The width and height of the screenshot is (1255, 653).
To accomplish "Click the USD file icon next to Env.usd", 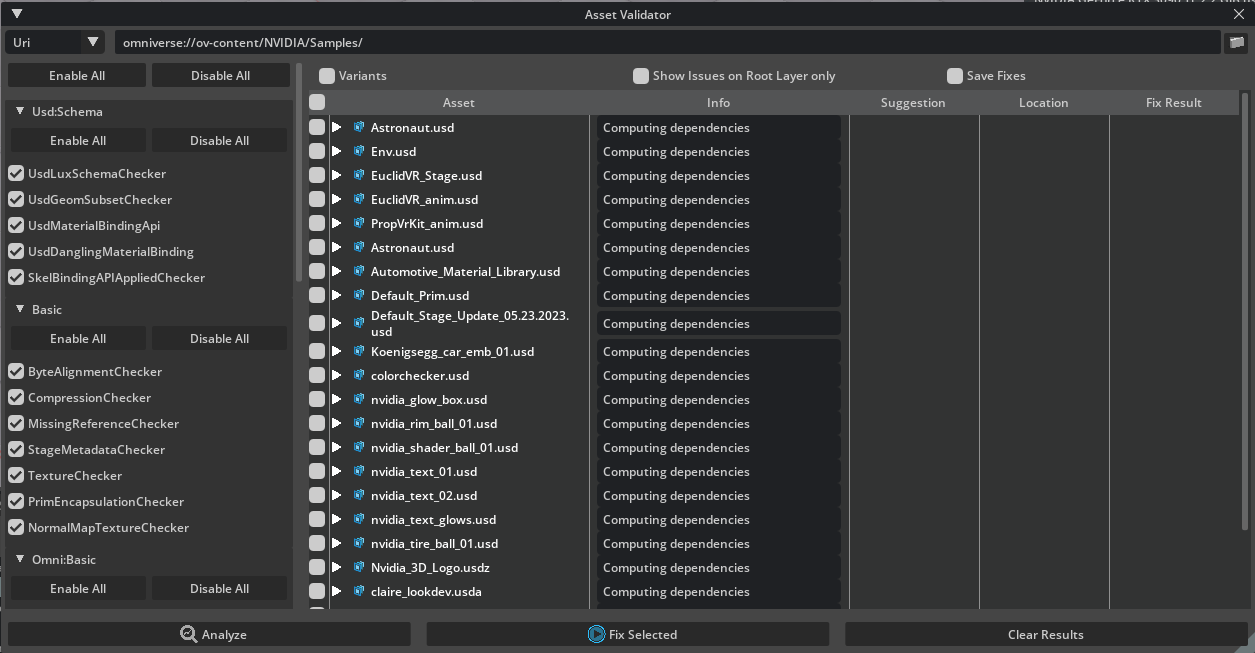I will [359, 151].
